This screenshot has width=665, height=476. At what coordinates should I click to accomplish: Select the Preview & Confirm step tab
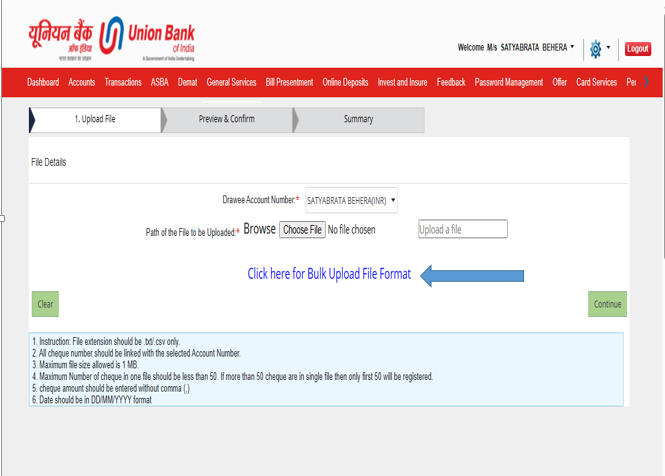click(x=227, y=119)
